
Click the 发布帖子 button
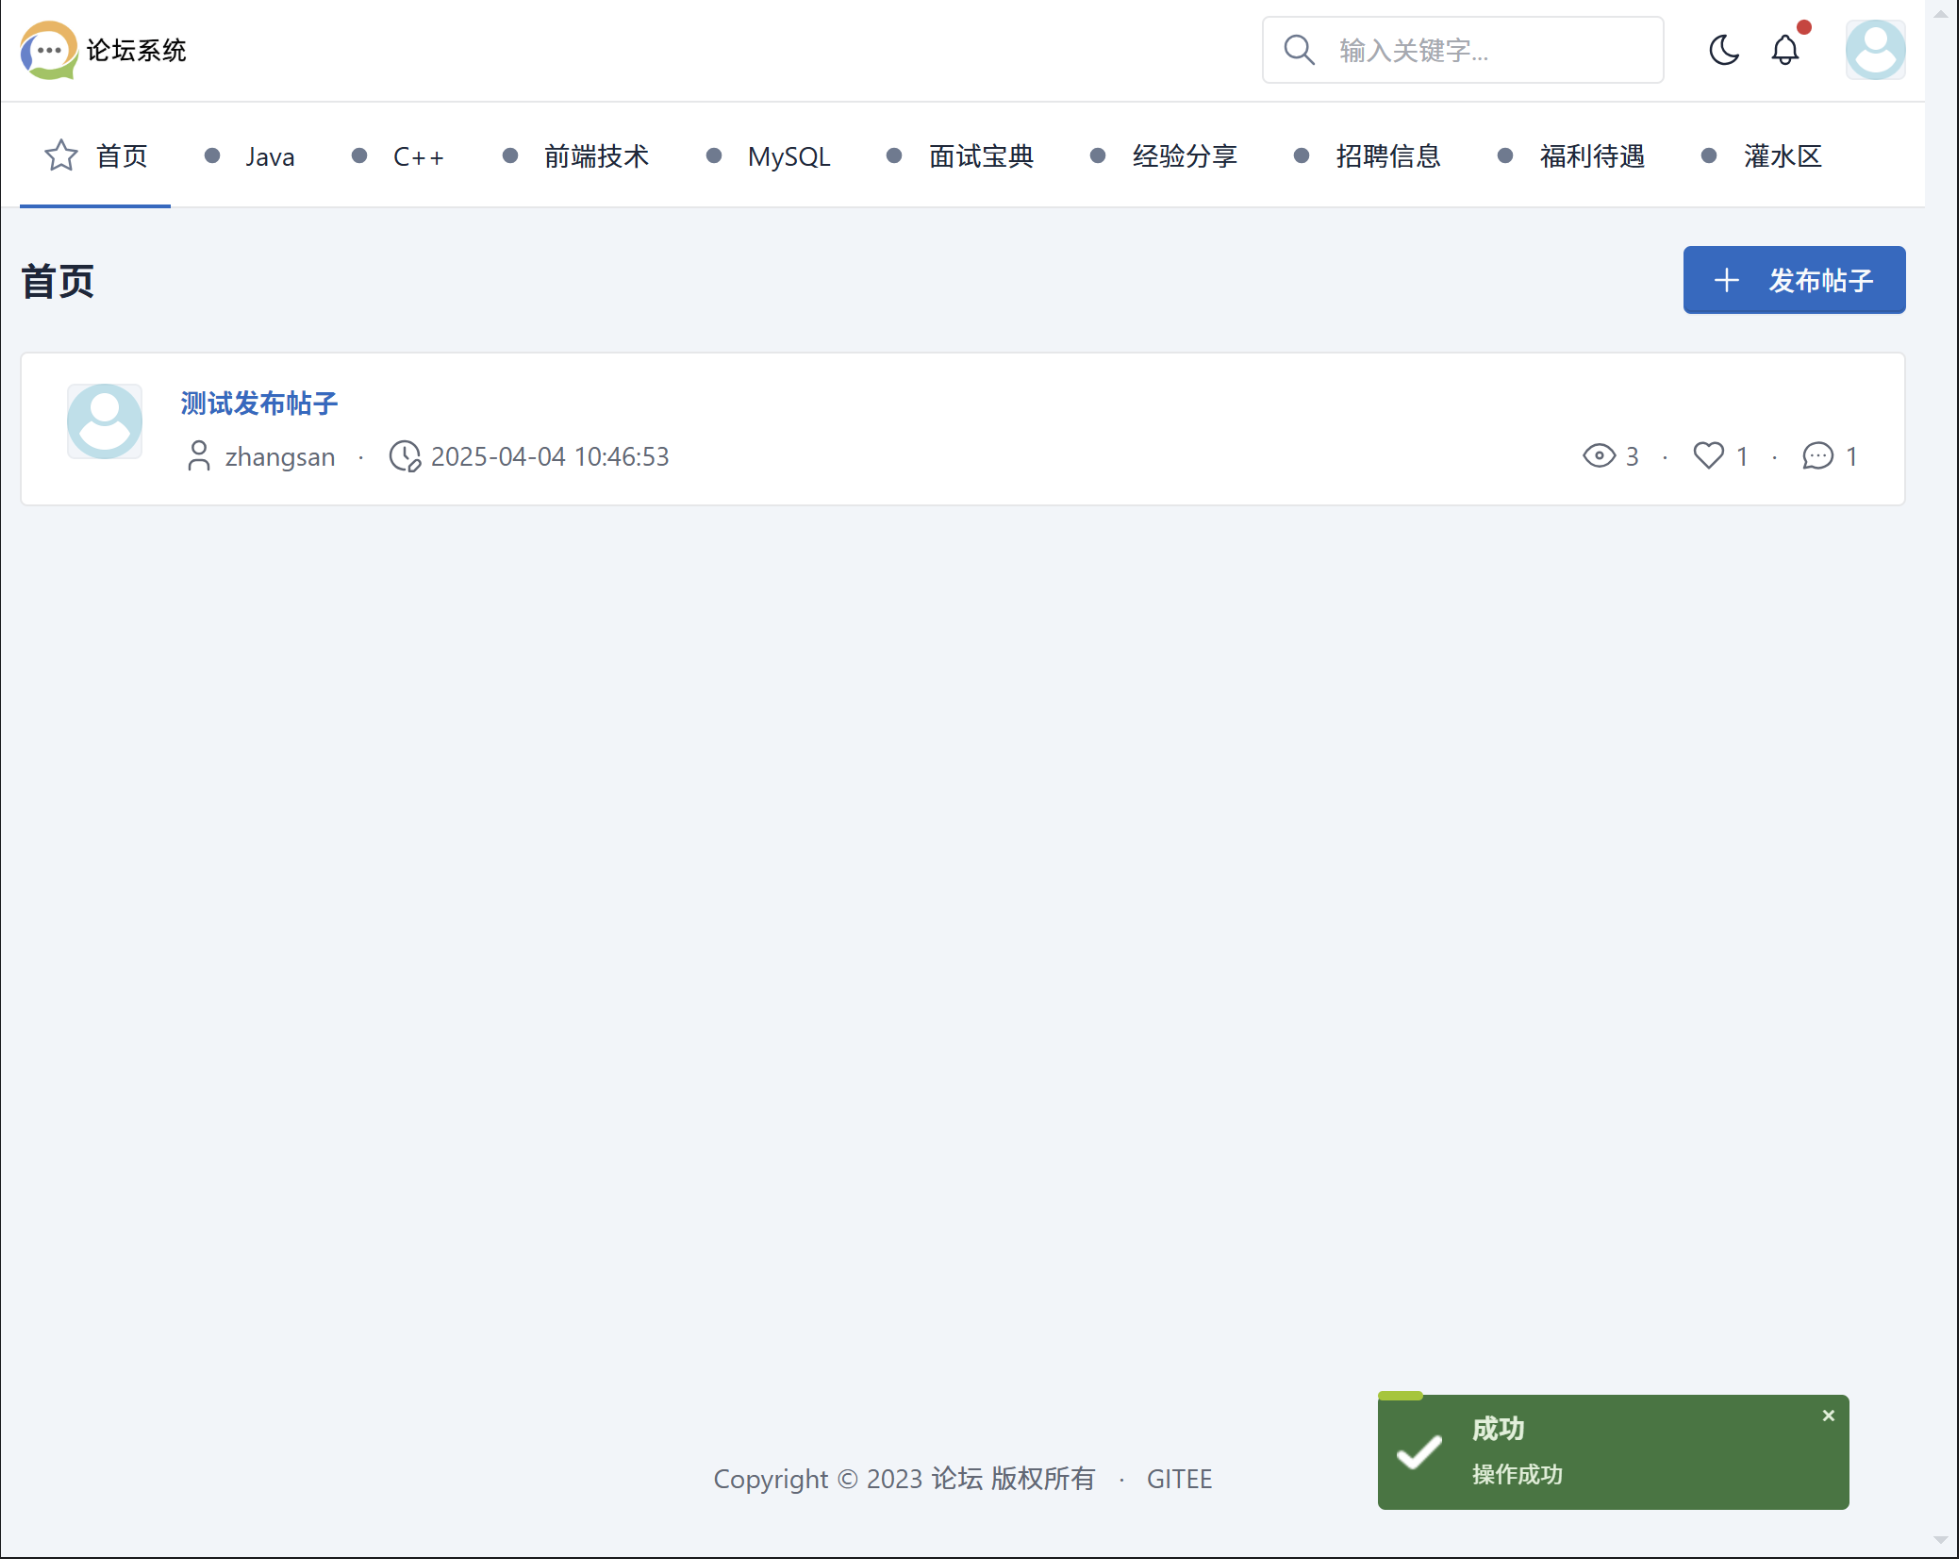tap(1793, 280)
